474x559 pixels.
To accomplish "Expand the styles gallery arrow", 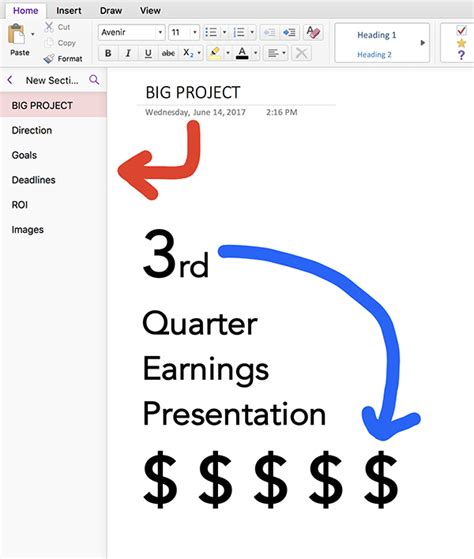I will [x=423, y=43].
